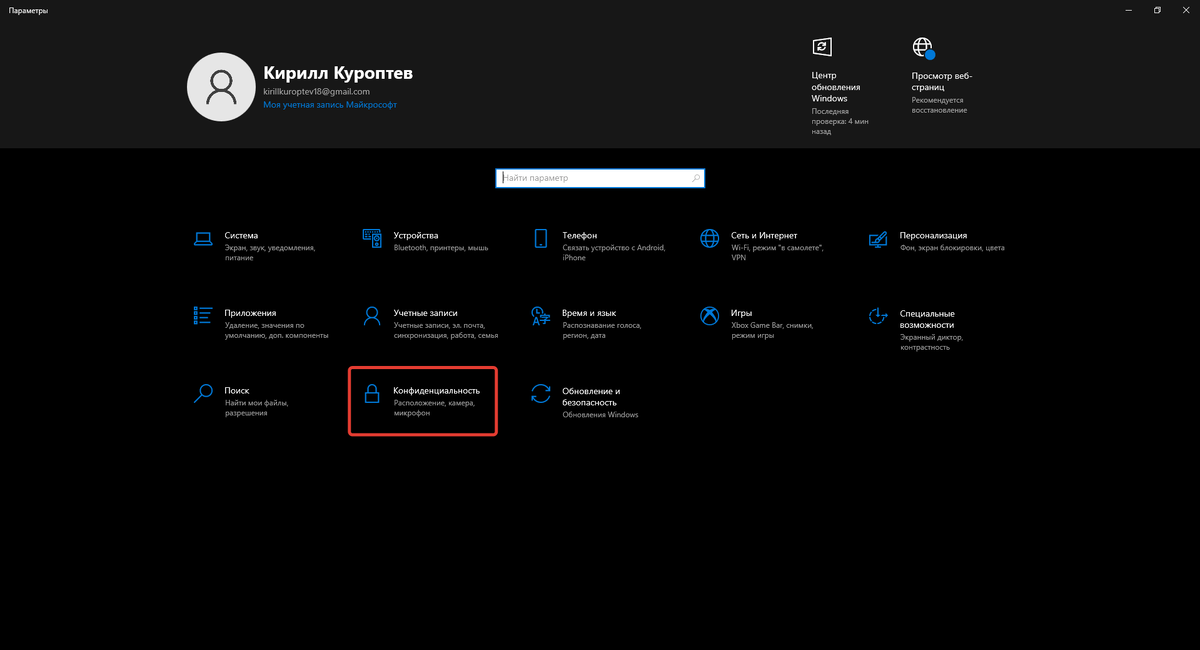Click Фон, экран блокировки, цвета description
The height and width of the screenshot is (650, 1200).
click(x=952, y=247)
